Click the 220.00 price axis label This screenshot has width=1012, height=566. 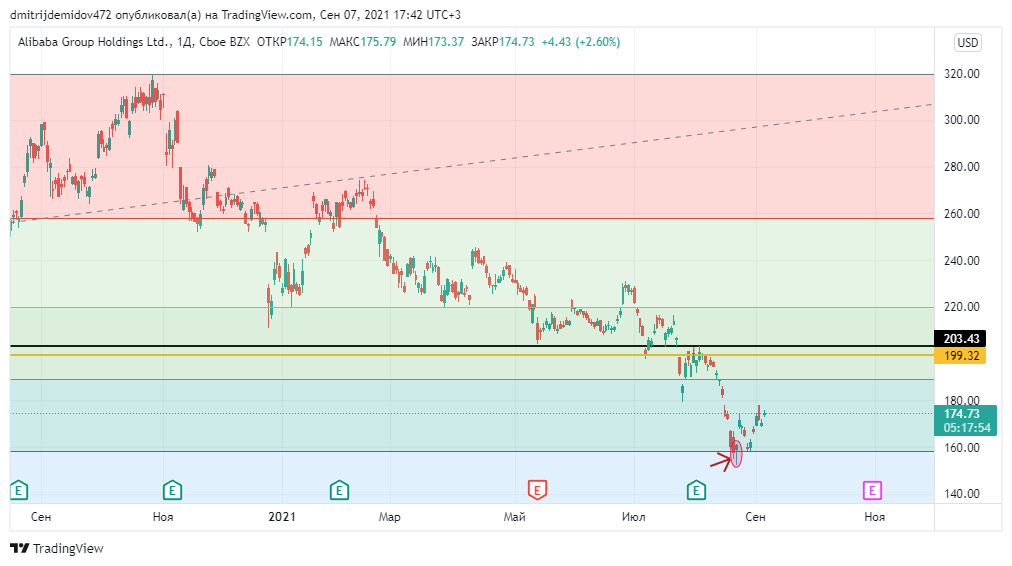tap(962, 307)
